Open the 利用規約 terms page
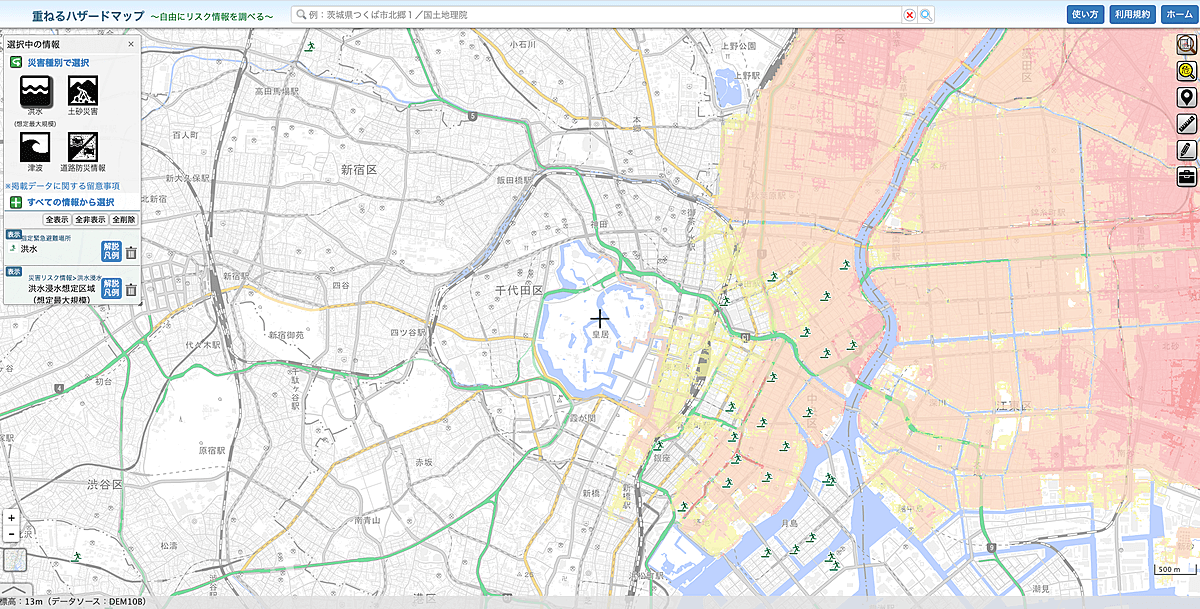Viewport: 1200px width, 609px height. pyautogui.click(x=1133, y=15)
